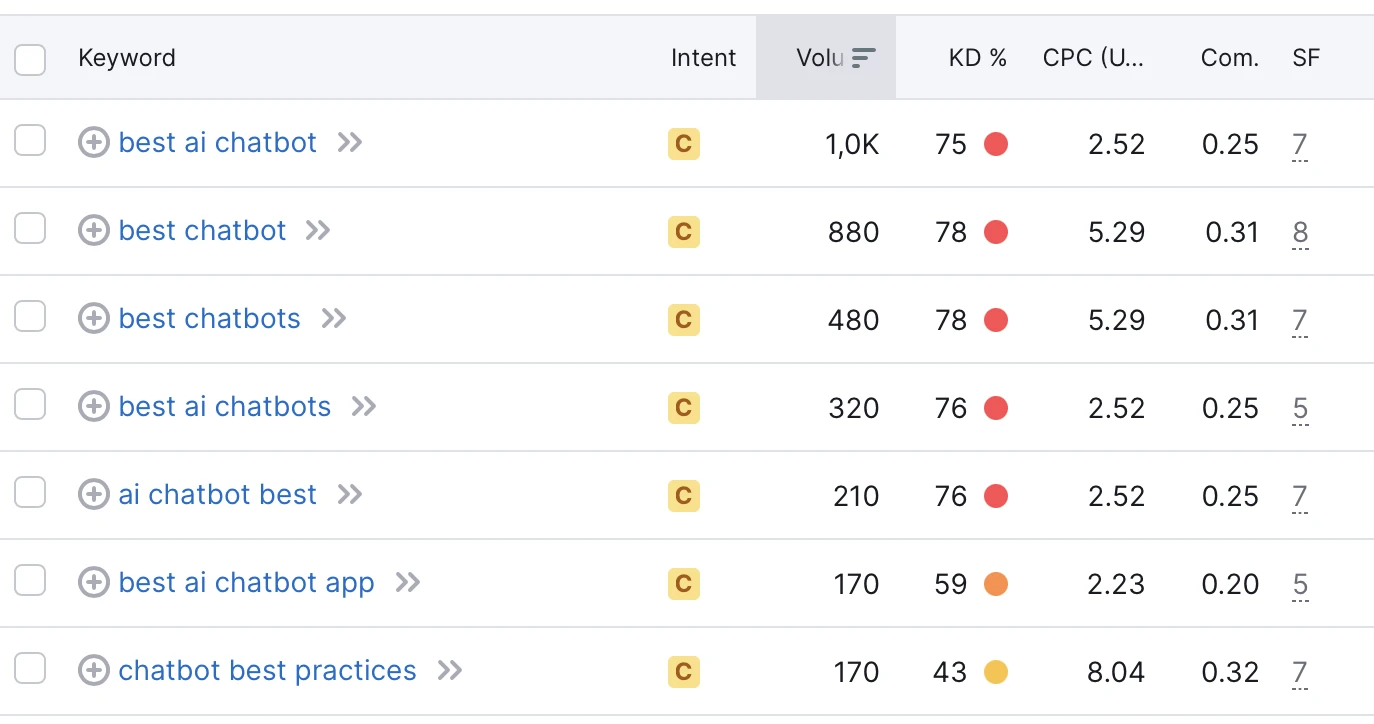1374x724 pixels.
Task: Click the Keyword column header
Action: [x=126, y=58]
